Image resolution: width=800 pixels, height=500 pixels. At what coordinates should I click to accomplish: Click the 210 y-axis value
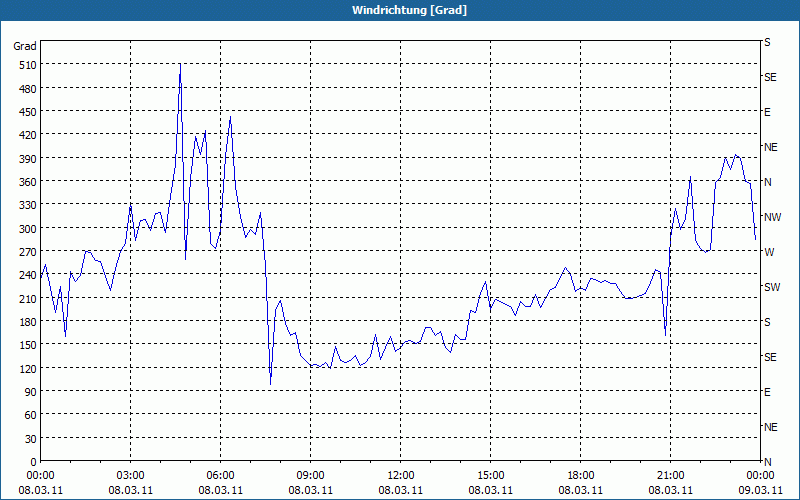pos(28,298)
